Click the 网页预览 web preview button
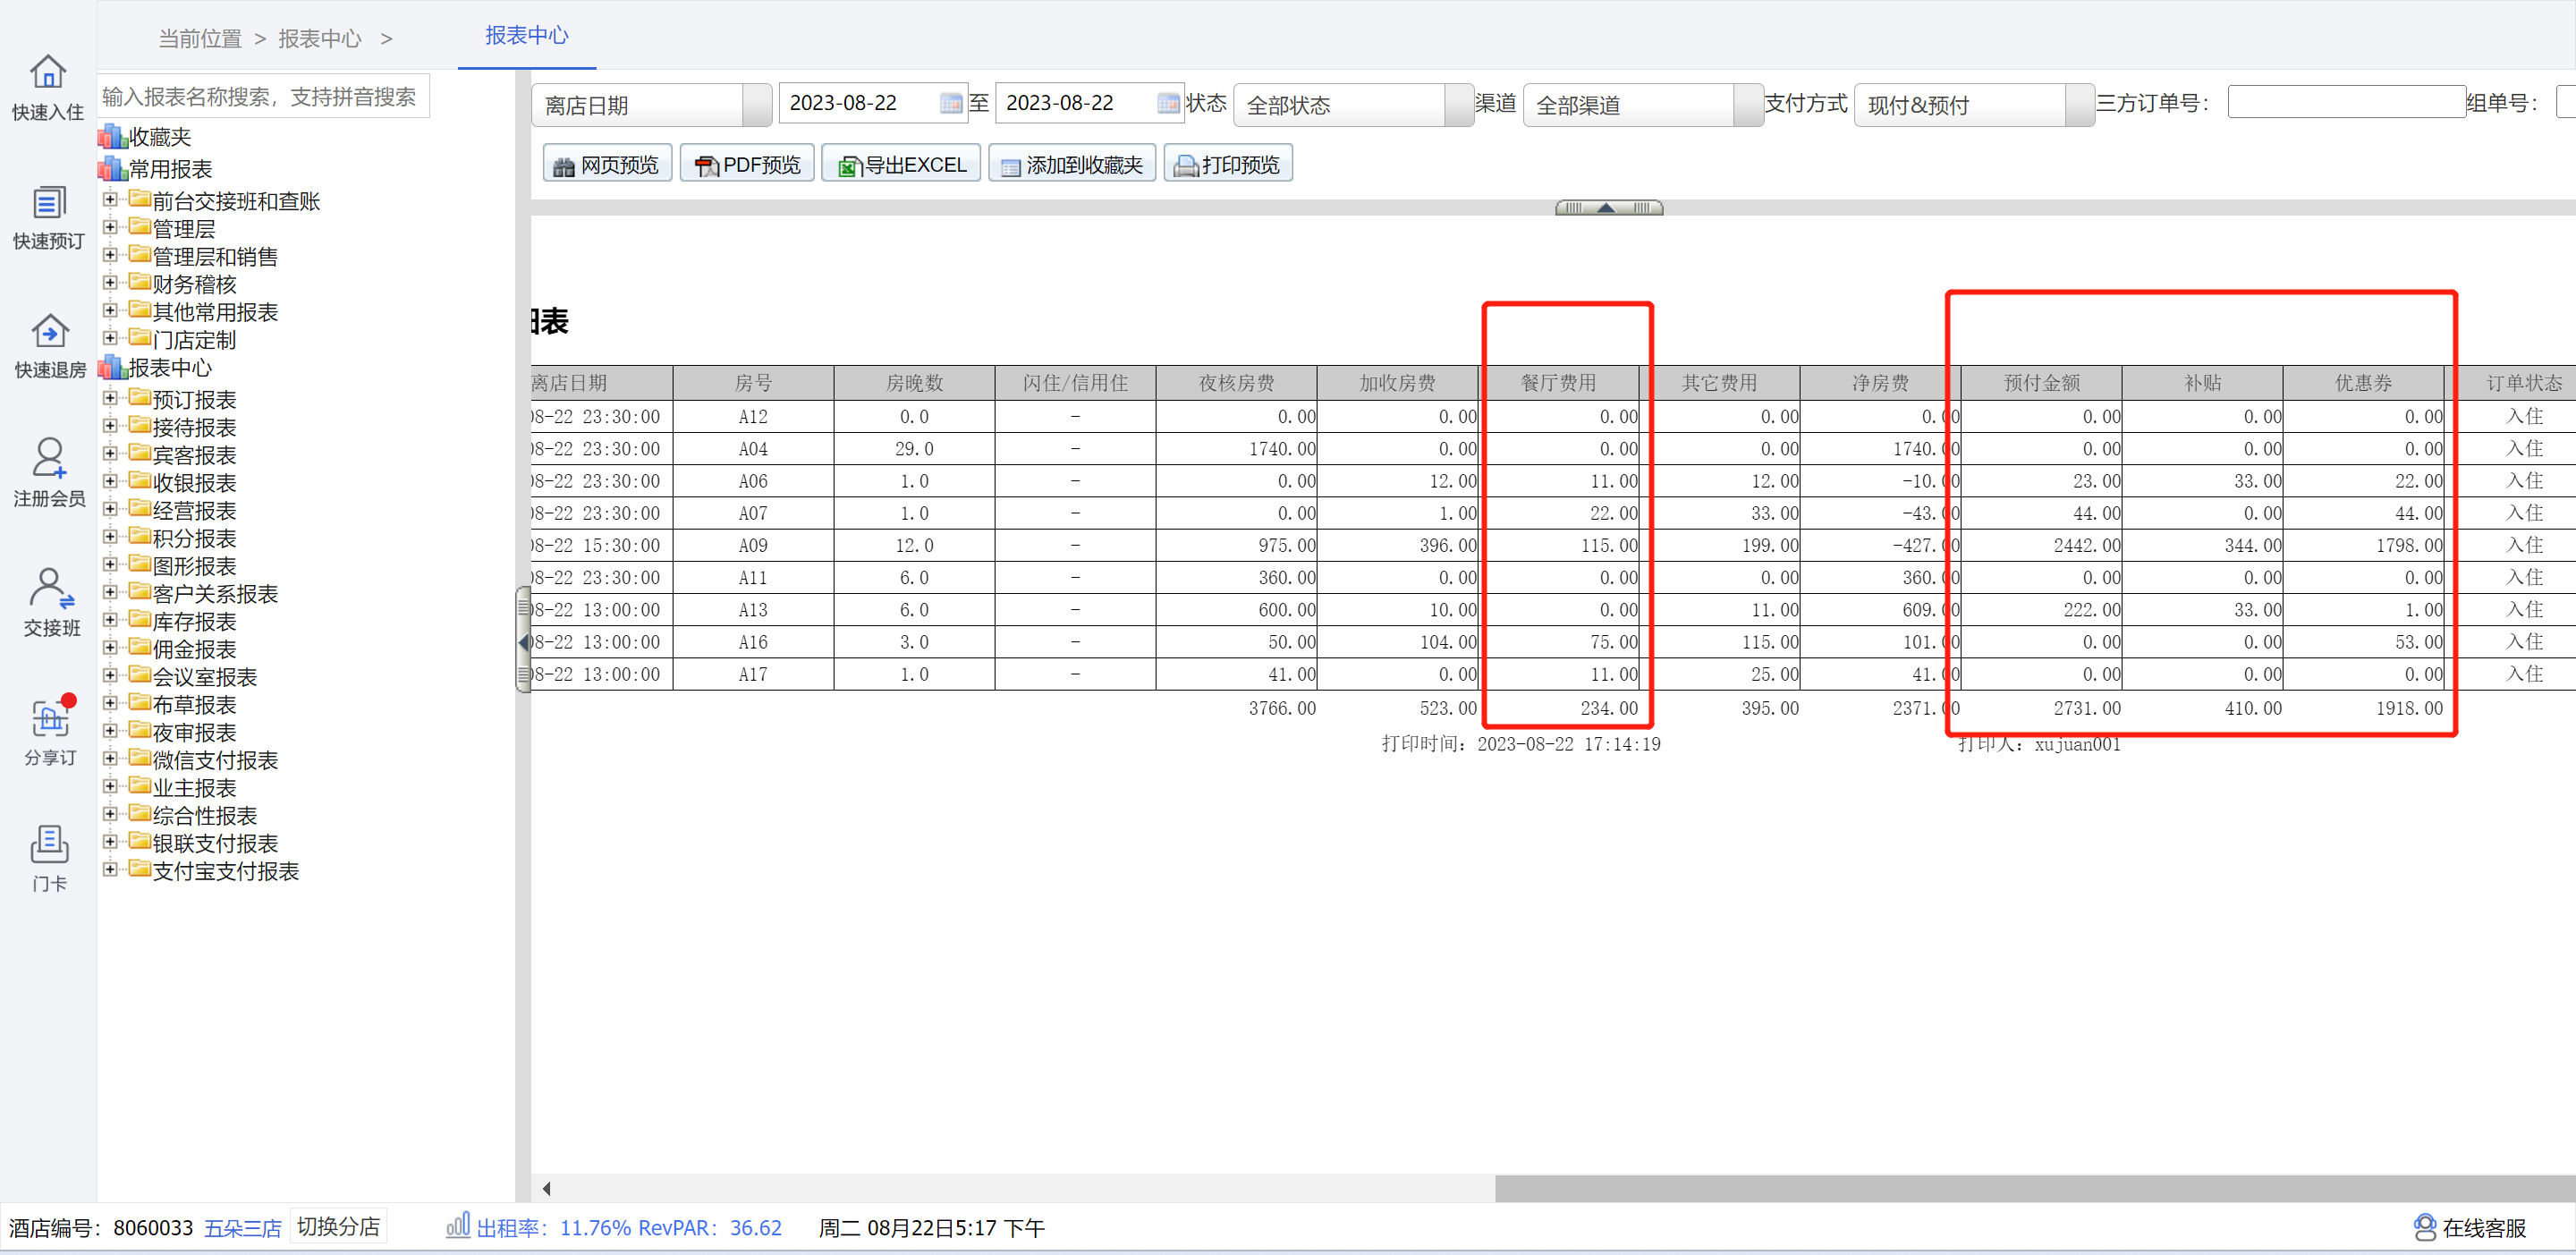 [x=606, y=164]
